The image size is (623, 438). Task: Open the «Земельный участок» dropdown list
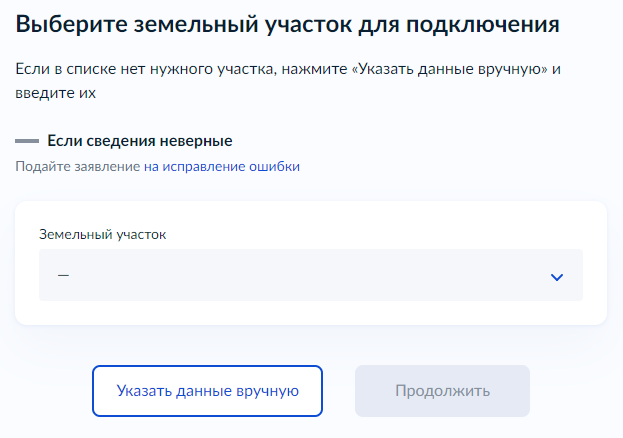tap(310, 275)
